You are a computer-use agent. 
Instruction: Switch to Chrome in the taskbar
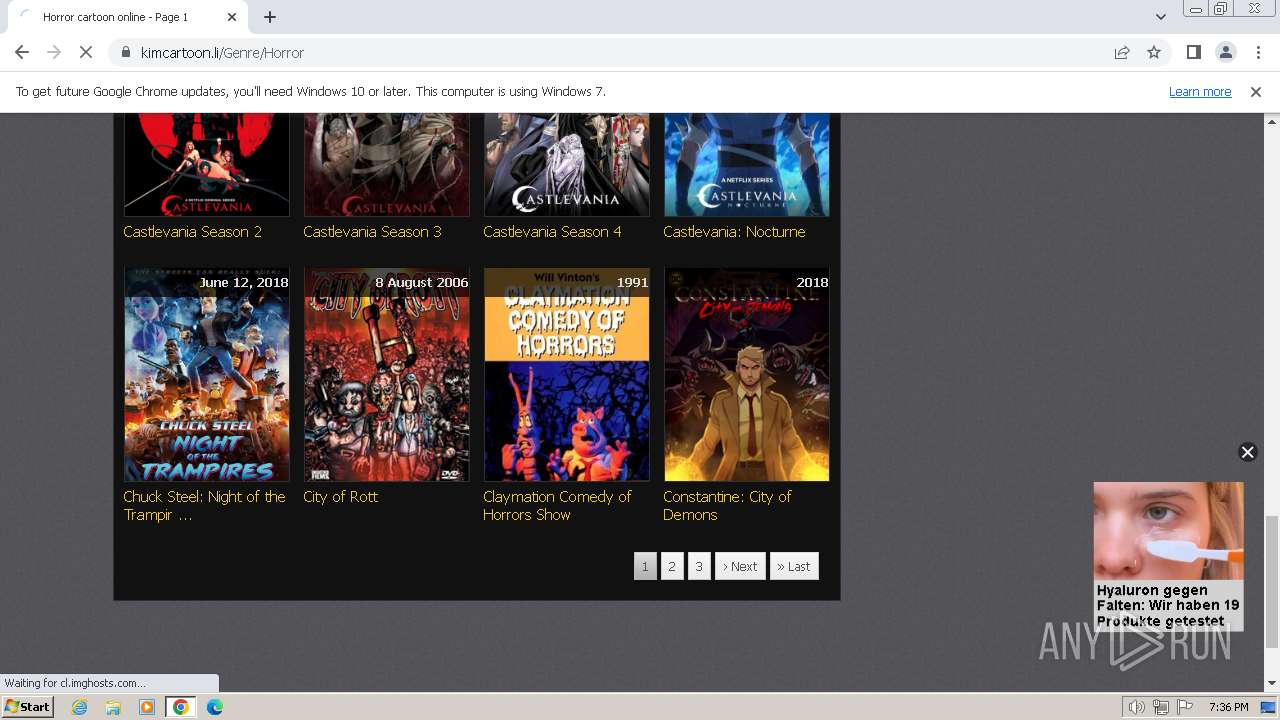pos(181,707)
